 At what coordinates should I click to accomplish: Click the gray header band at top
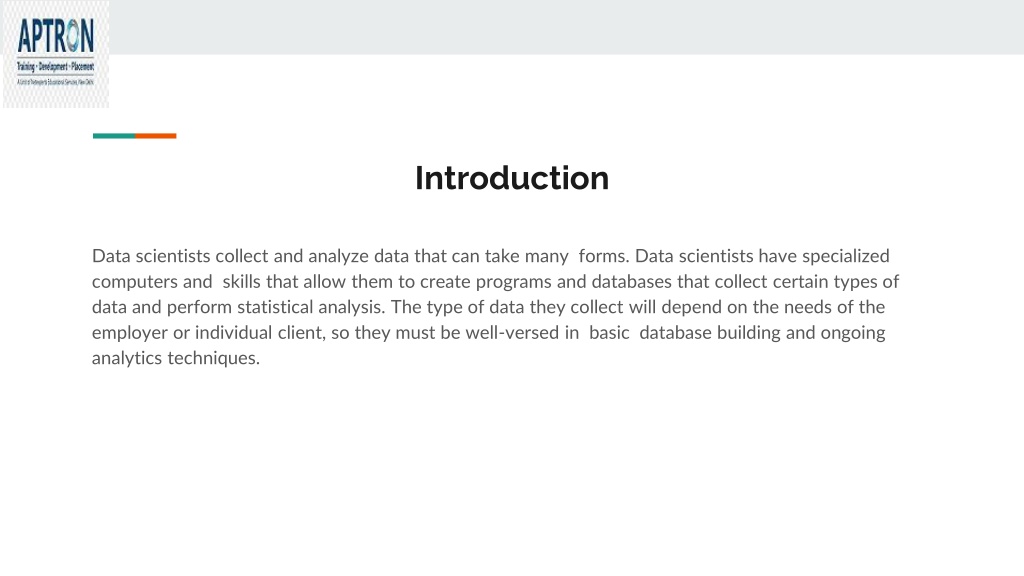567,27
